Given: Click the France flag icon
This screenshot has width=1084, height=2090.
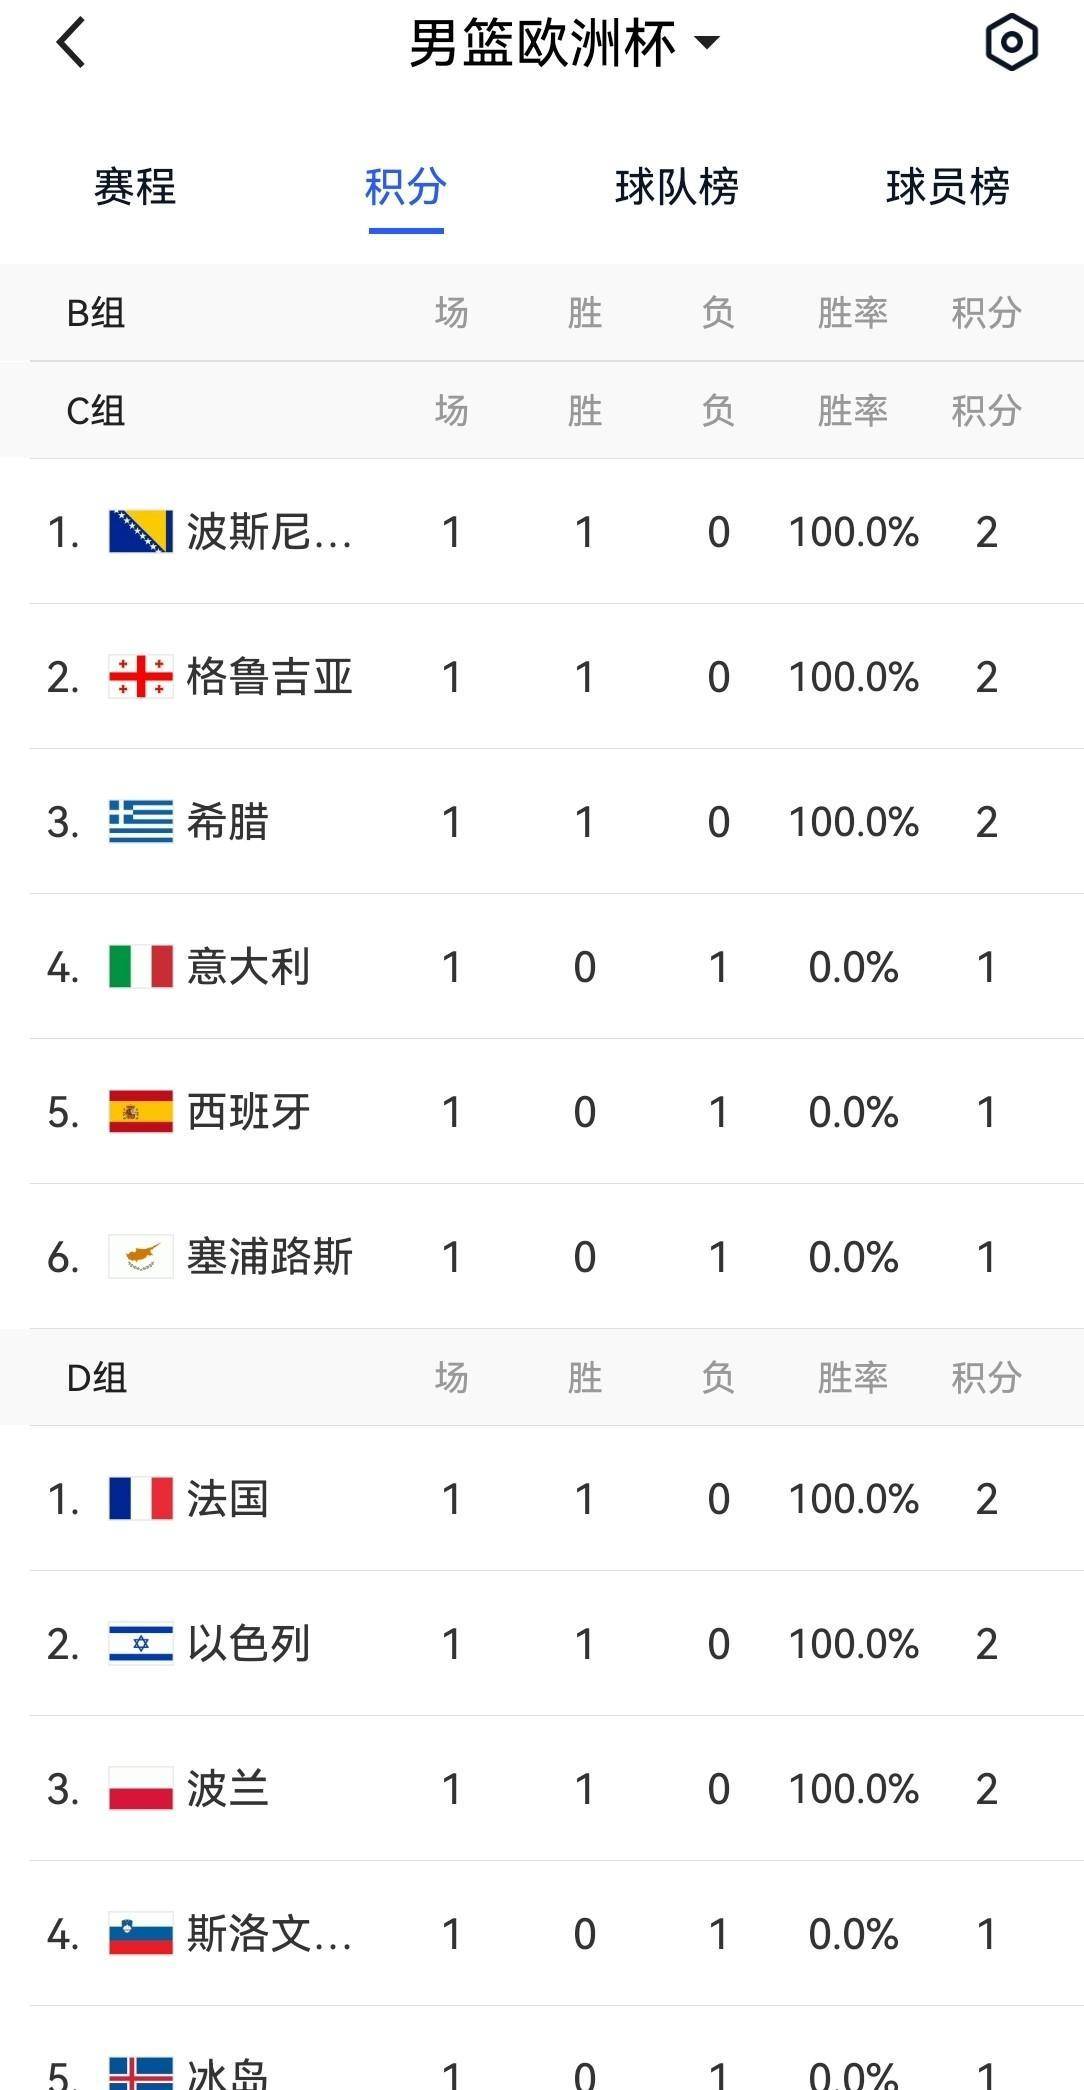Looking at the screenshot, I should (x=141, y=1499).
